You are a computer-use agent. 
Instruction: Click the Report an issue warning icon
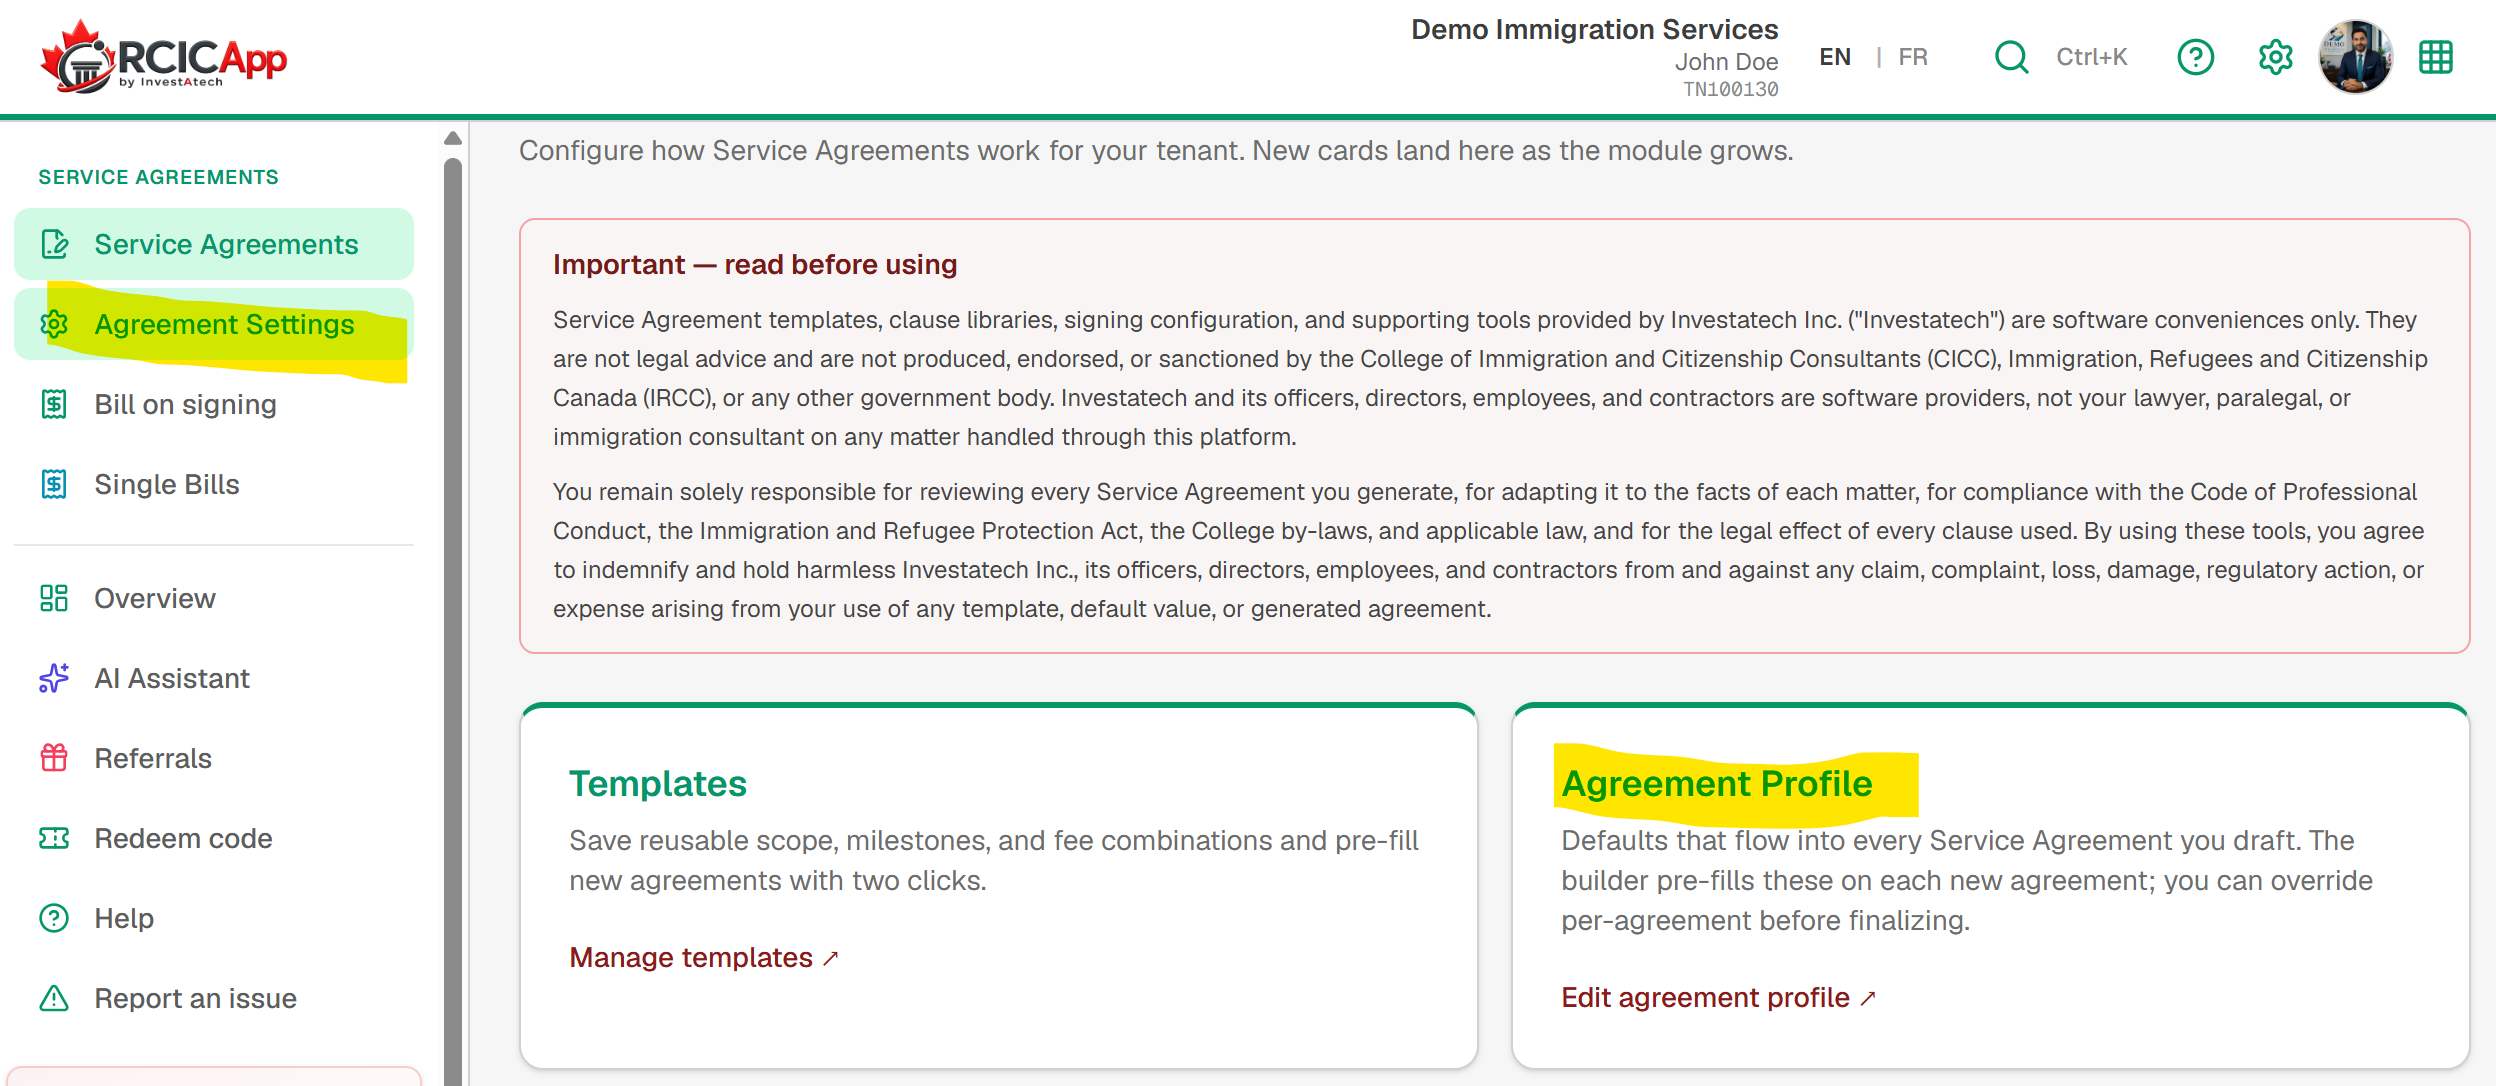[54, 998]
